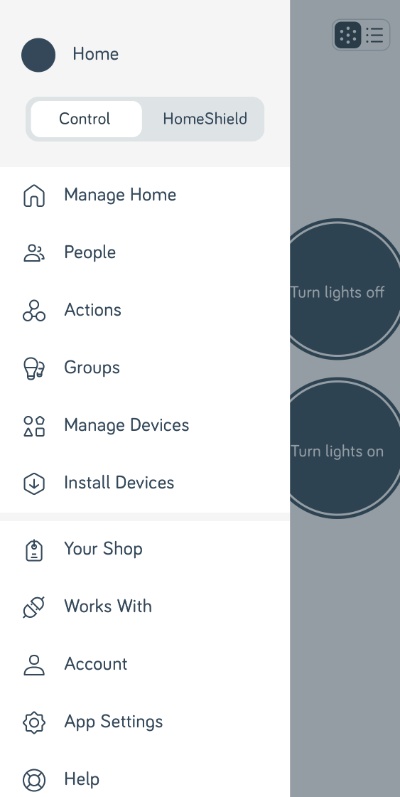Tap the Turn lights off button
Screen dimensions: 400x797
(x=337, y=290)
